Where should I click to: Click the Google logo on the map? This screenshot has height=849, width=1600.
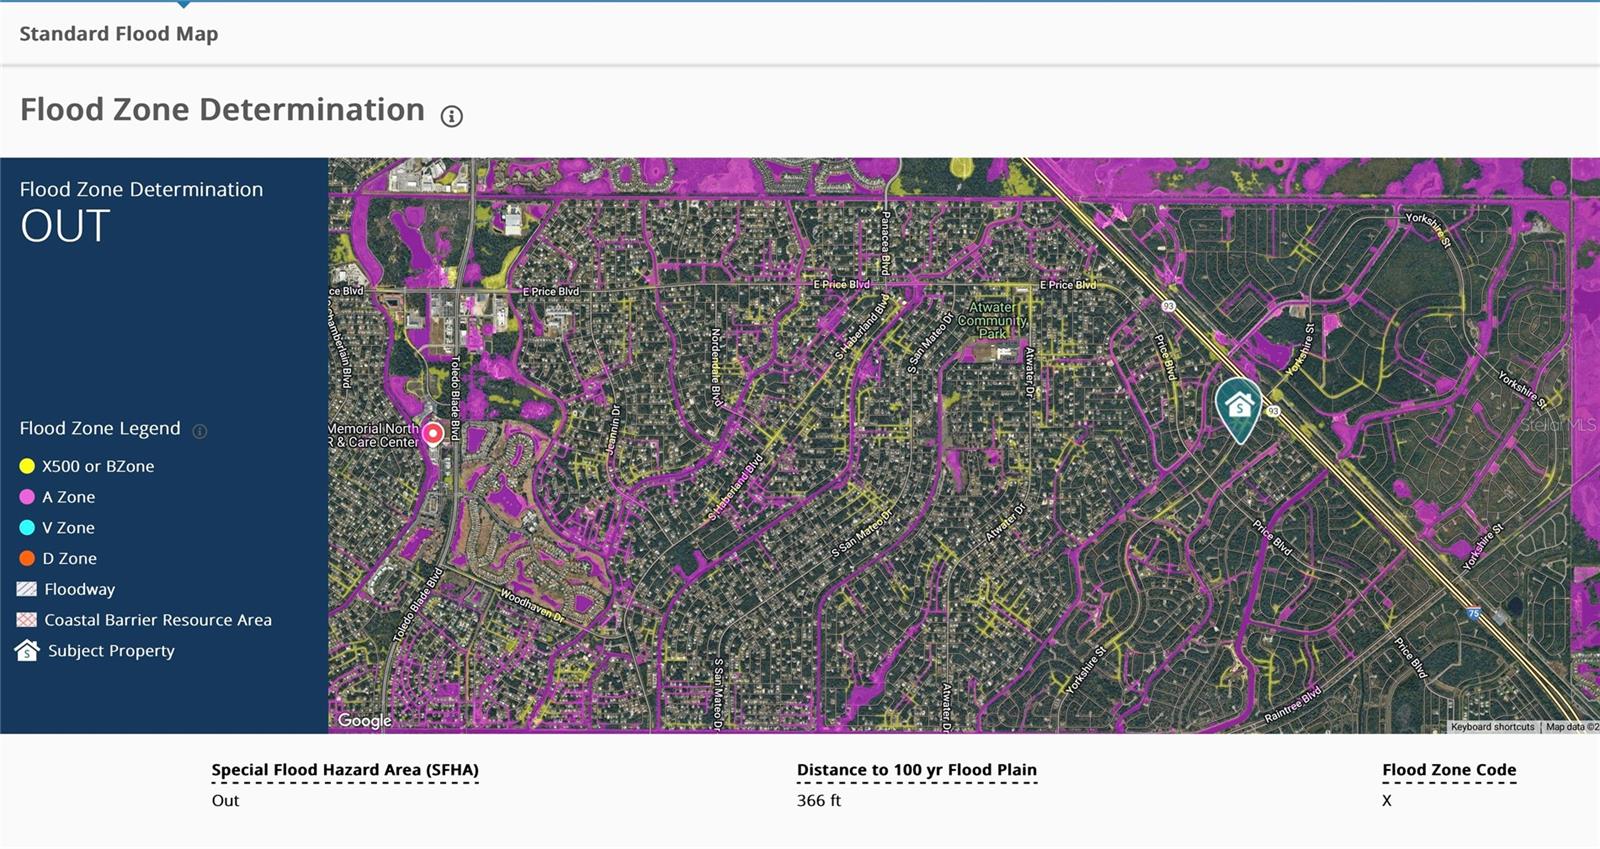pos(365,721)
